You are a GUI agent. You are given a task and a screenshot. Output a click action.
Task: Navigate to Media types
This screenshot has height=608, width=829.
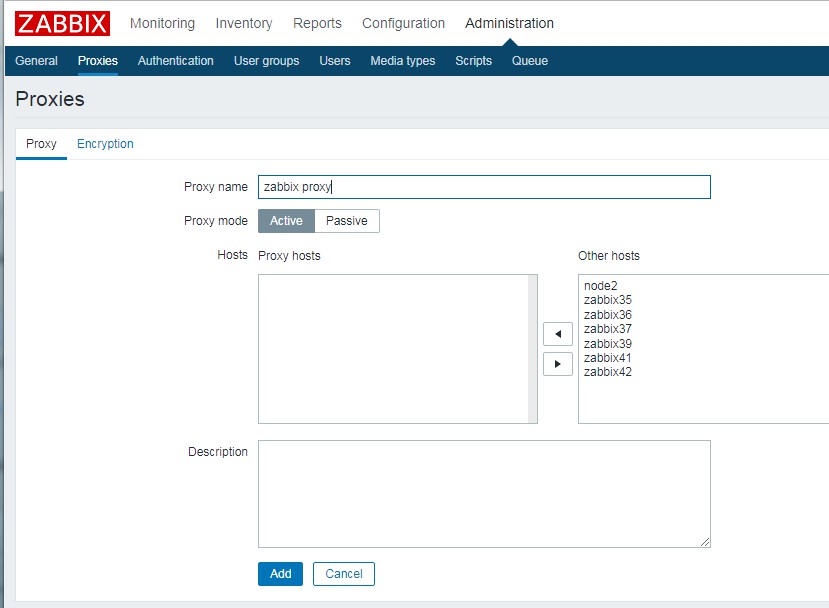click(402, 61)
